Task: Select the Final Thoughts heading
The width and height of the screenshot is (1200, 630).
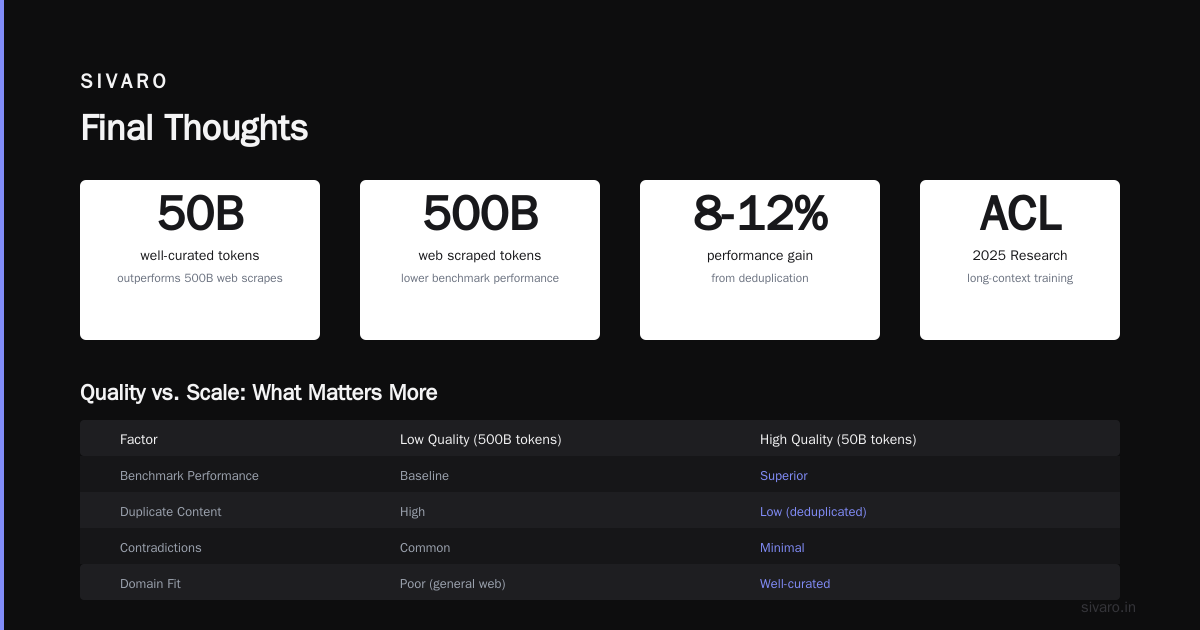Action: point(194,128)
